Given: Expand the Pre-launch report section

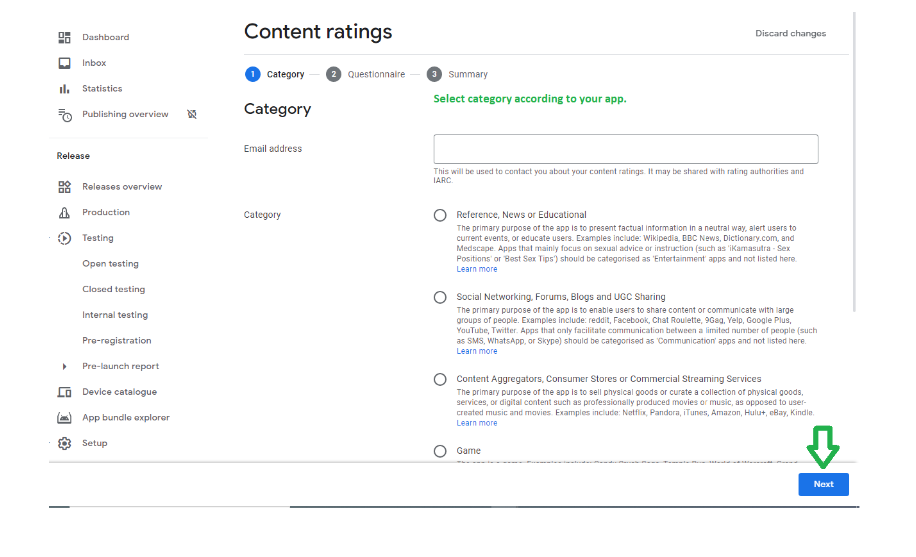Looking at the screenshot, I should pos(65,367).
